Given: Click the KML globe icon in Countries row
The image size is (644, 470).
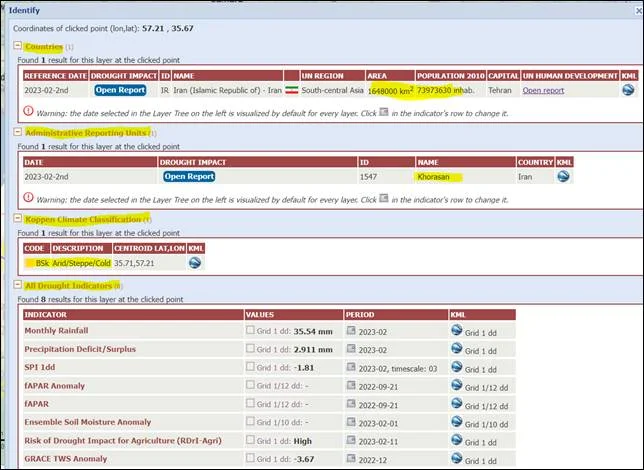Looking at the screenshot, I should [x=627, y=90].
